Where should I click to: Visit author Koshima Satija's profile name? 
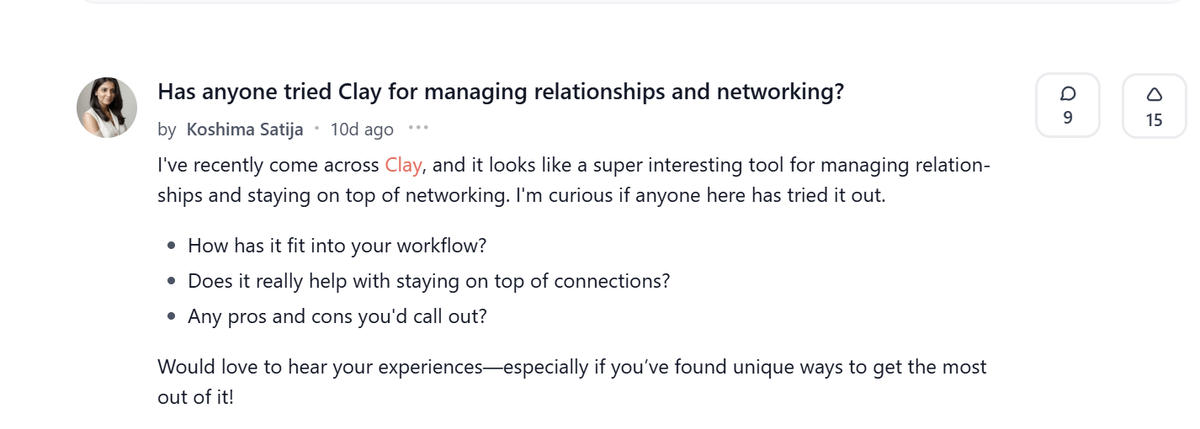coord(245,129)
